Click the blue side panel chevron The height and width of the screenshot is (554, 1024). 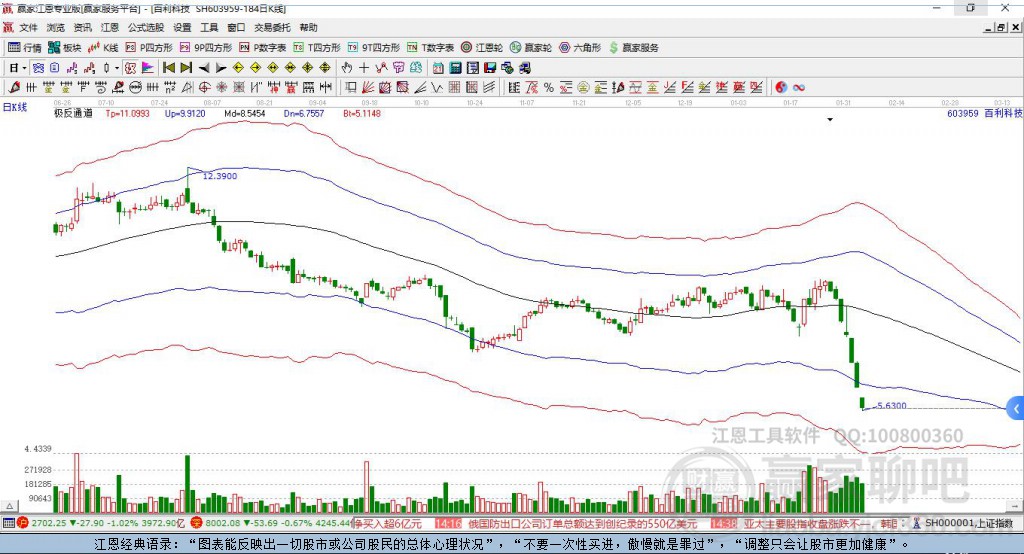click(x=1016, y=409)
